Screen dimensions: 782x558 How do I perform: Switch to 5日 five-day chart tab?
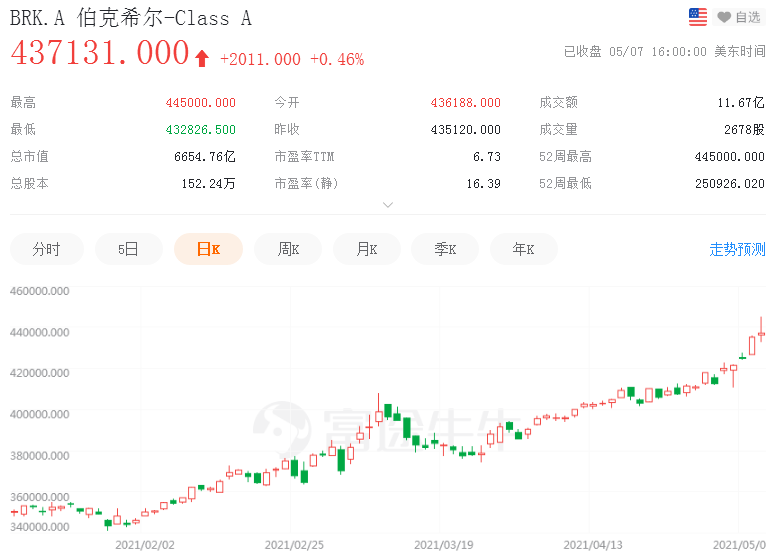[128, 249]
